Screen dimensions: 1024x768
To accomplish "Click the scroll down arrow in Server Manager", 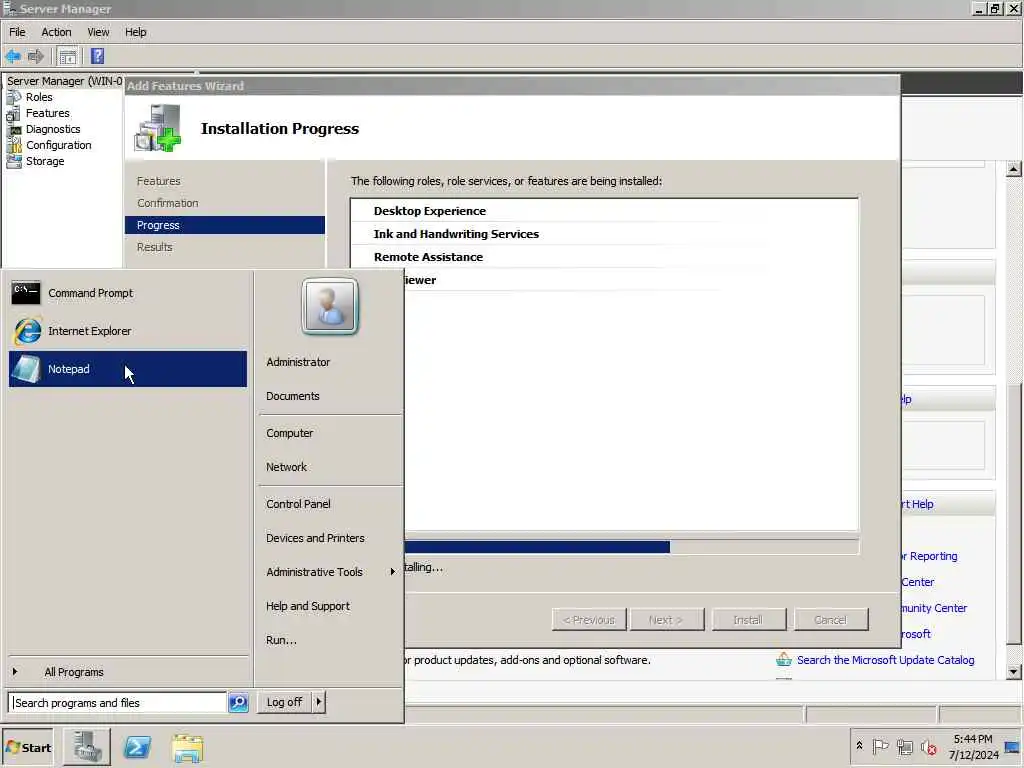I will (x=1013, y=671).
